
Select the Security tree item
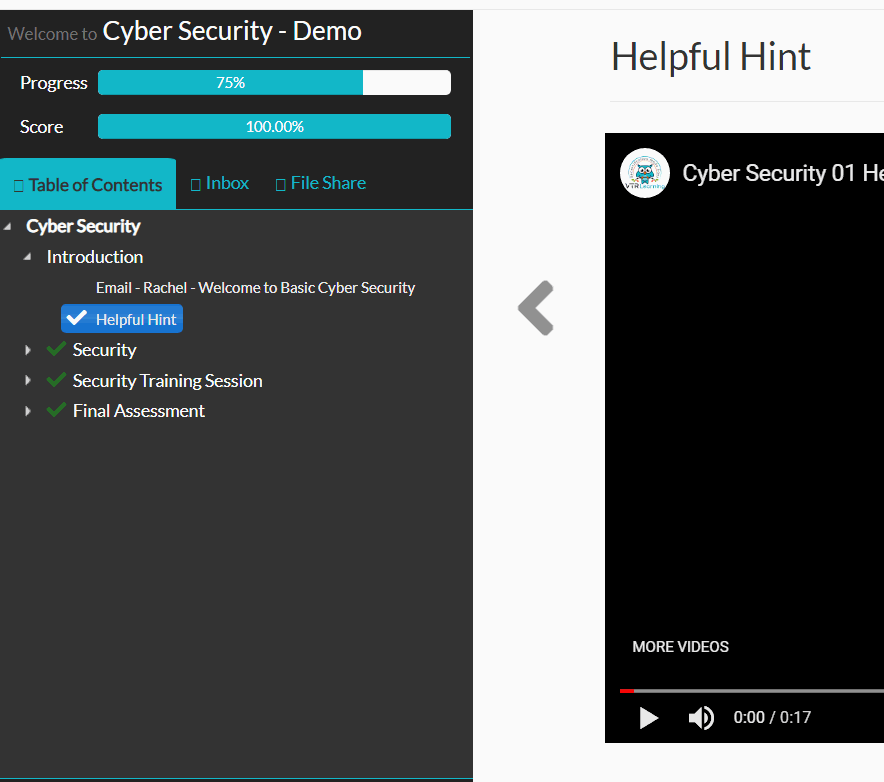[x=104, y=350]
